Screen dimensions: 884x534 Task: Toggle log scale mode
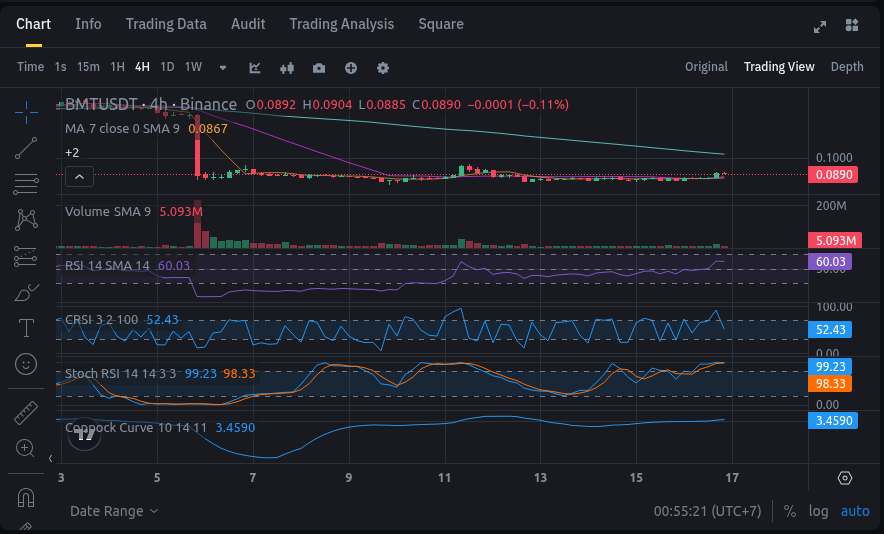819,511
